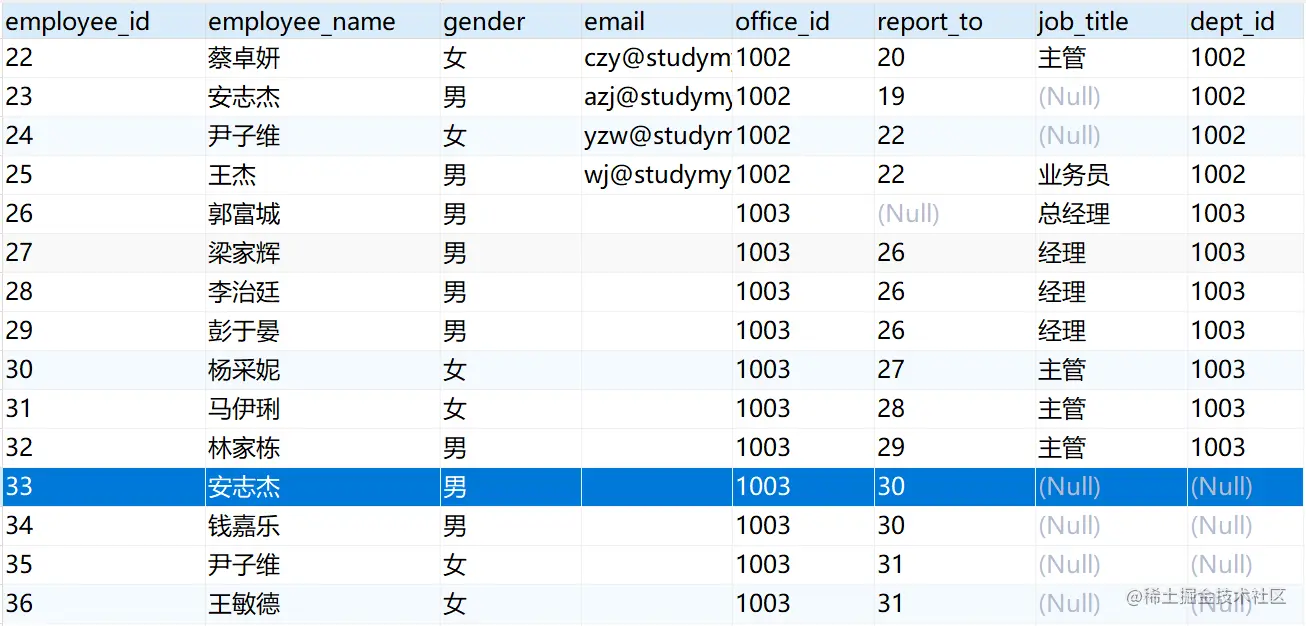1306x626 pixels.
Task: Click the email cell starting yzw@studym
Action: point(656,136)
